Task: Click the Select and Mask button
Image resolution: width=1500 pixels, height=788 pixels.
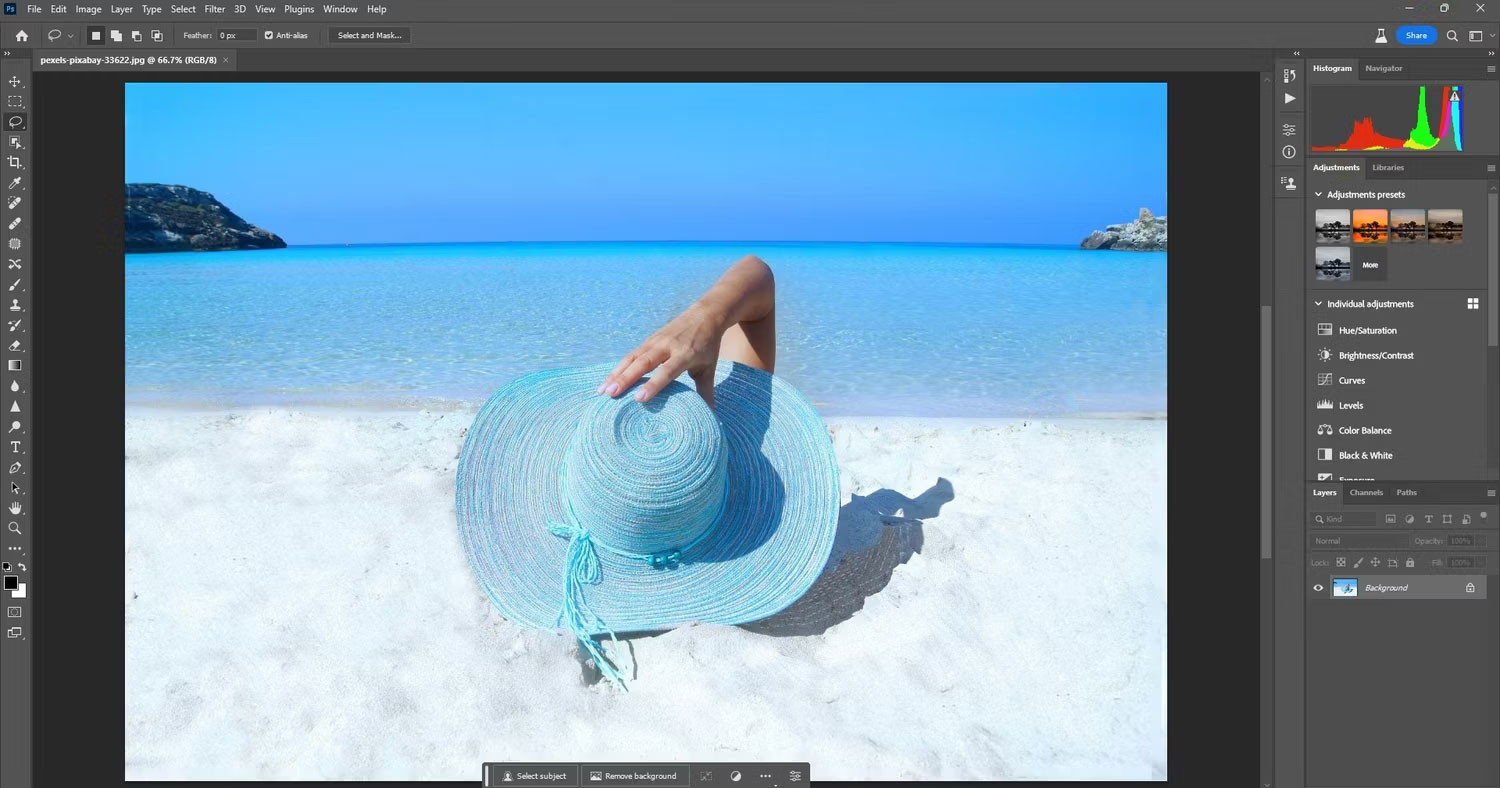Action: (x=369, y=36)
